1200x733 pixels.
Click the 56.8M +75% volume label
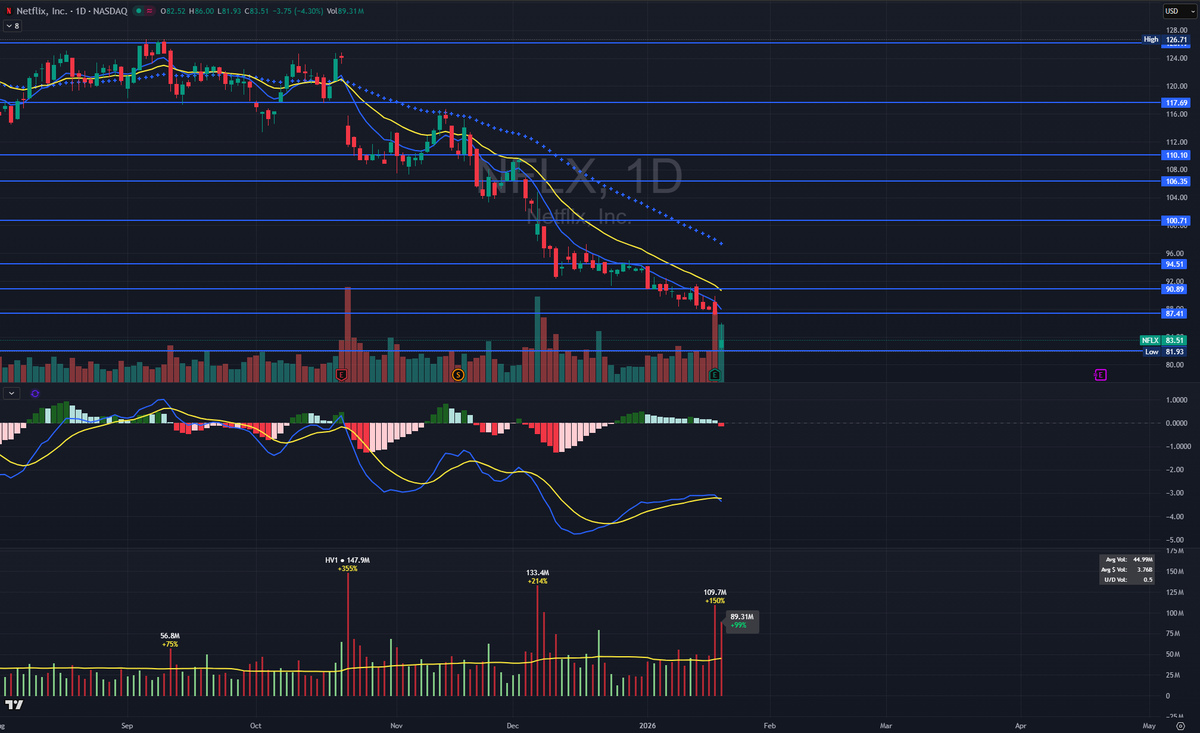pyautogui.click(x=170, y=640)
